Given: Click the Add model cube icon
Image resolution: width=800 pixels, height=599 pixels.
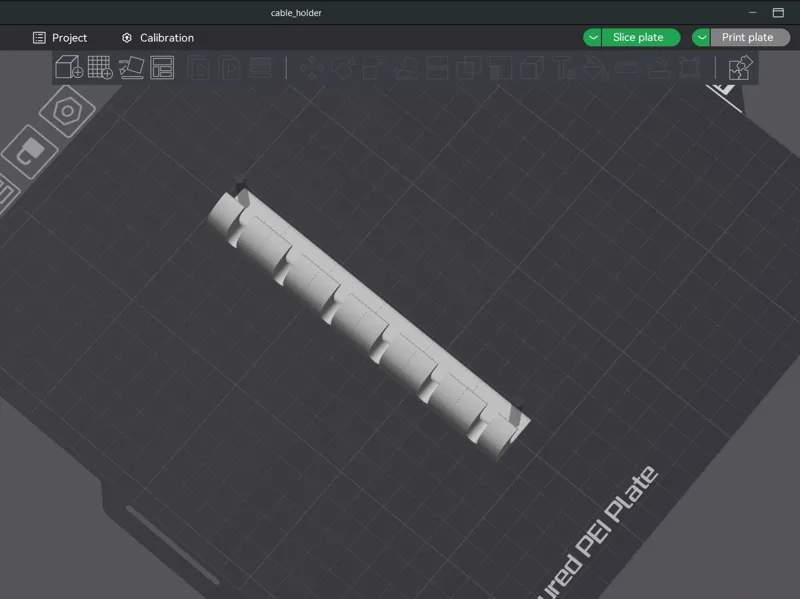Looking at the screenshot, I should click(69, 67).
